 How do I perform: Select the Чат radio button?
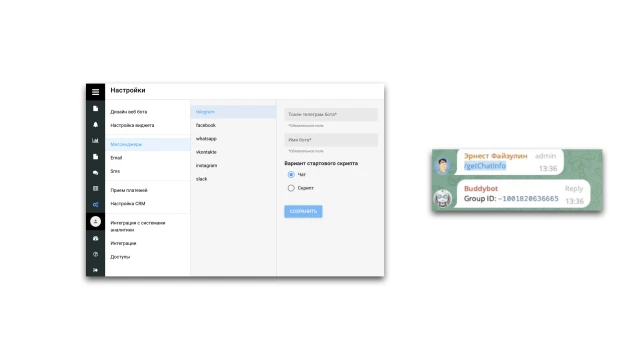click(x=291, y=175)
